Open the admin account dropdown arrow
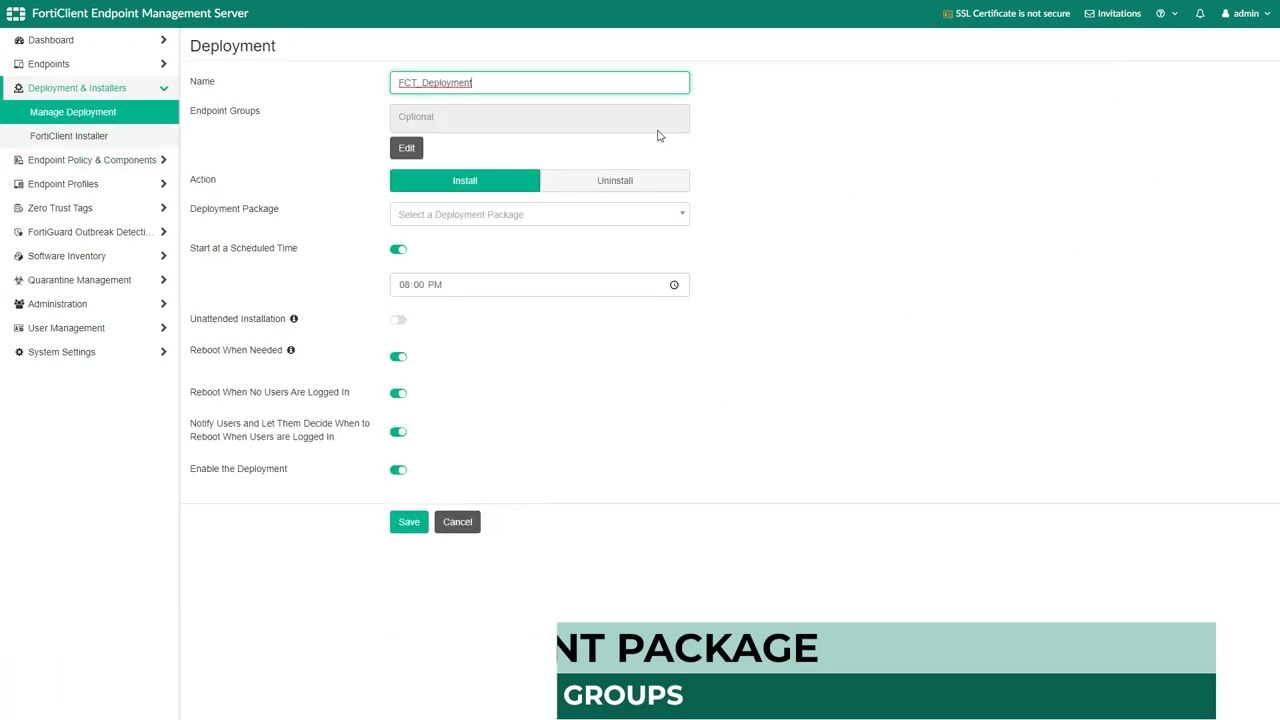 1268,14
